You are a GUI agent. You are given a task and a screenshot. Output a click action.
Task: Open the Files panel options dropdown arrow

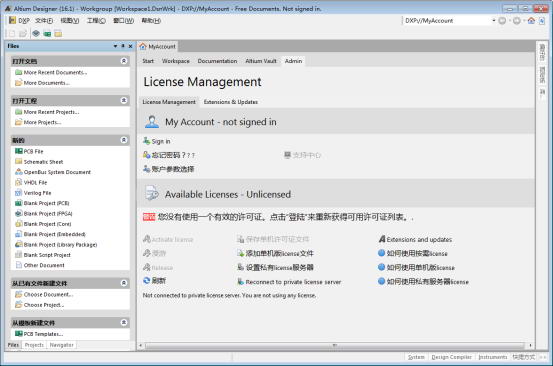click(x=115, y=46)
